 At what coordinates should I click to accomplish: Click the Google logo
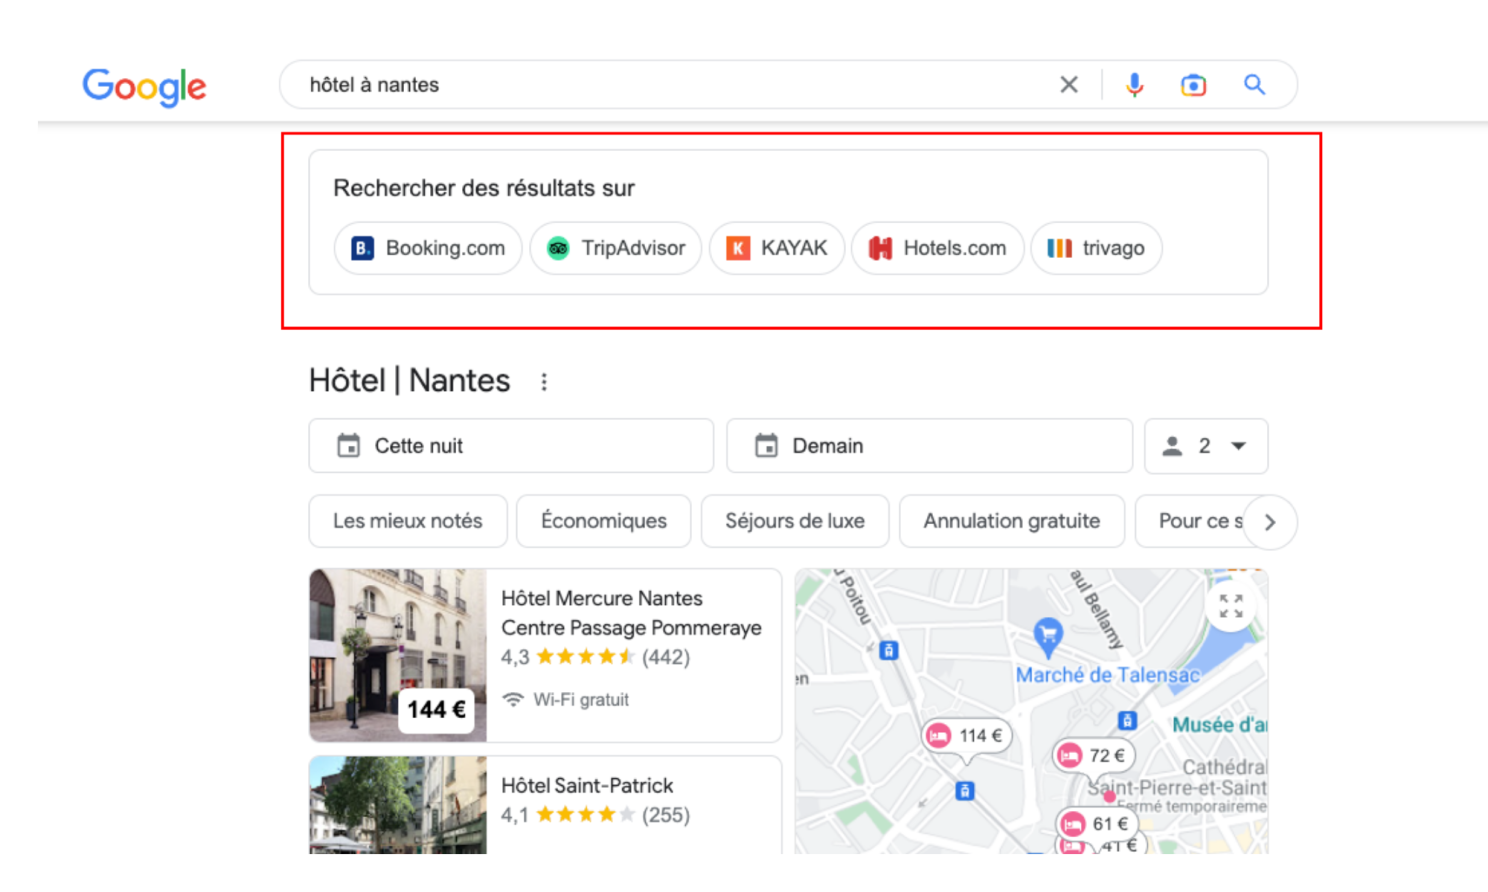pyautogui.click(x=144, y=87)
